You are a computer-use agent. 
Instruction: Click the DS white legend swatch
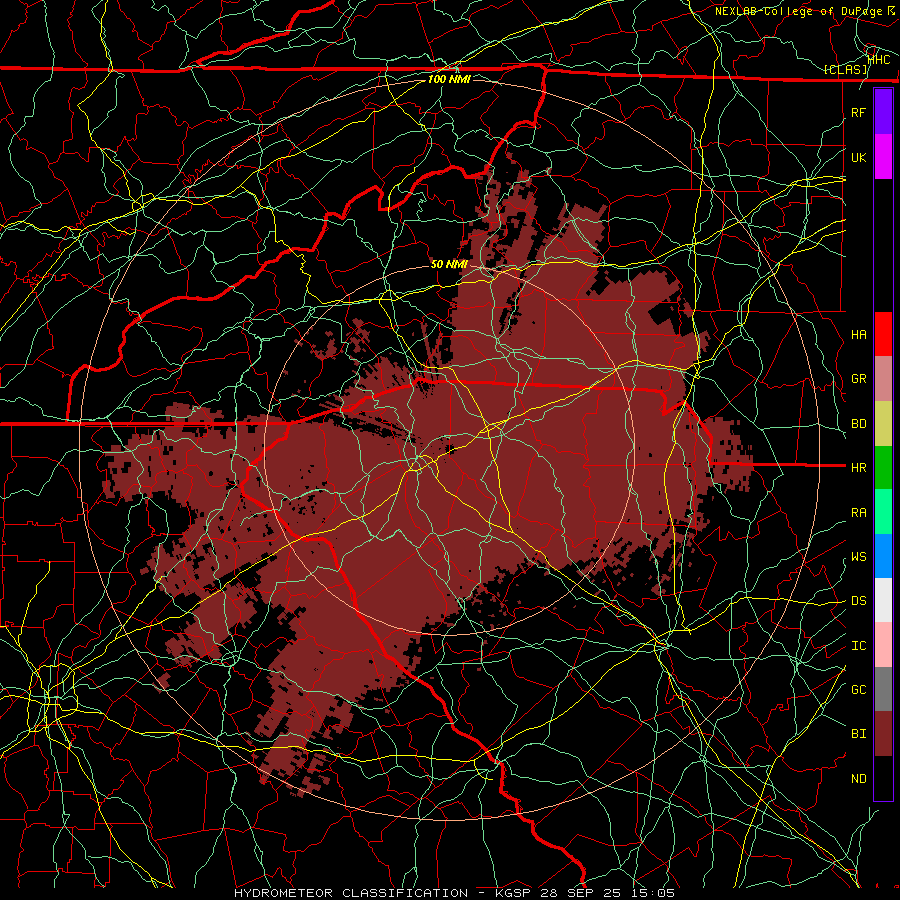[883, 600]
